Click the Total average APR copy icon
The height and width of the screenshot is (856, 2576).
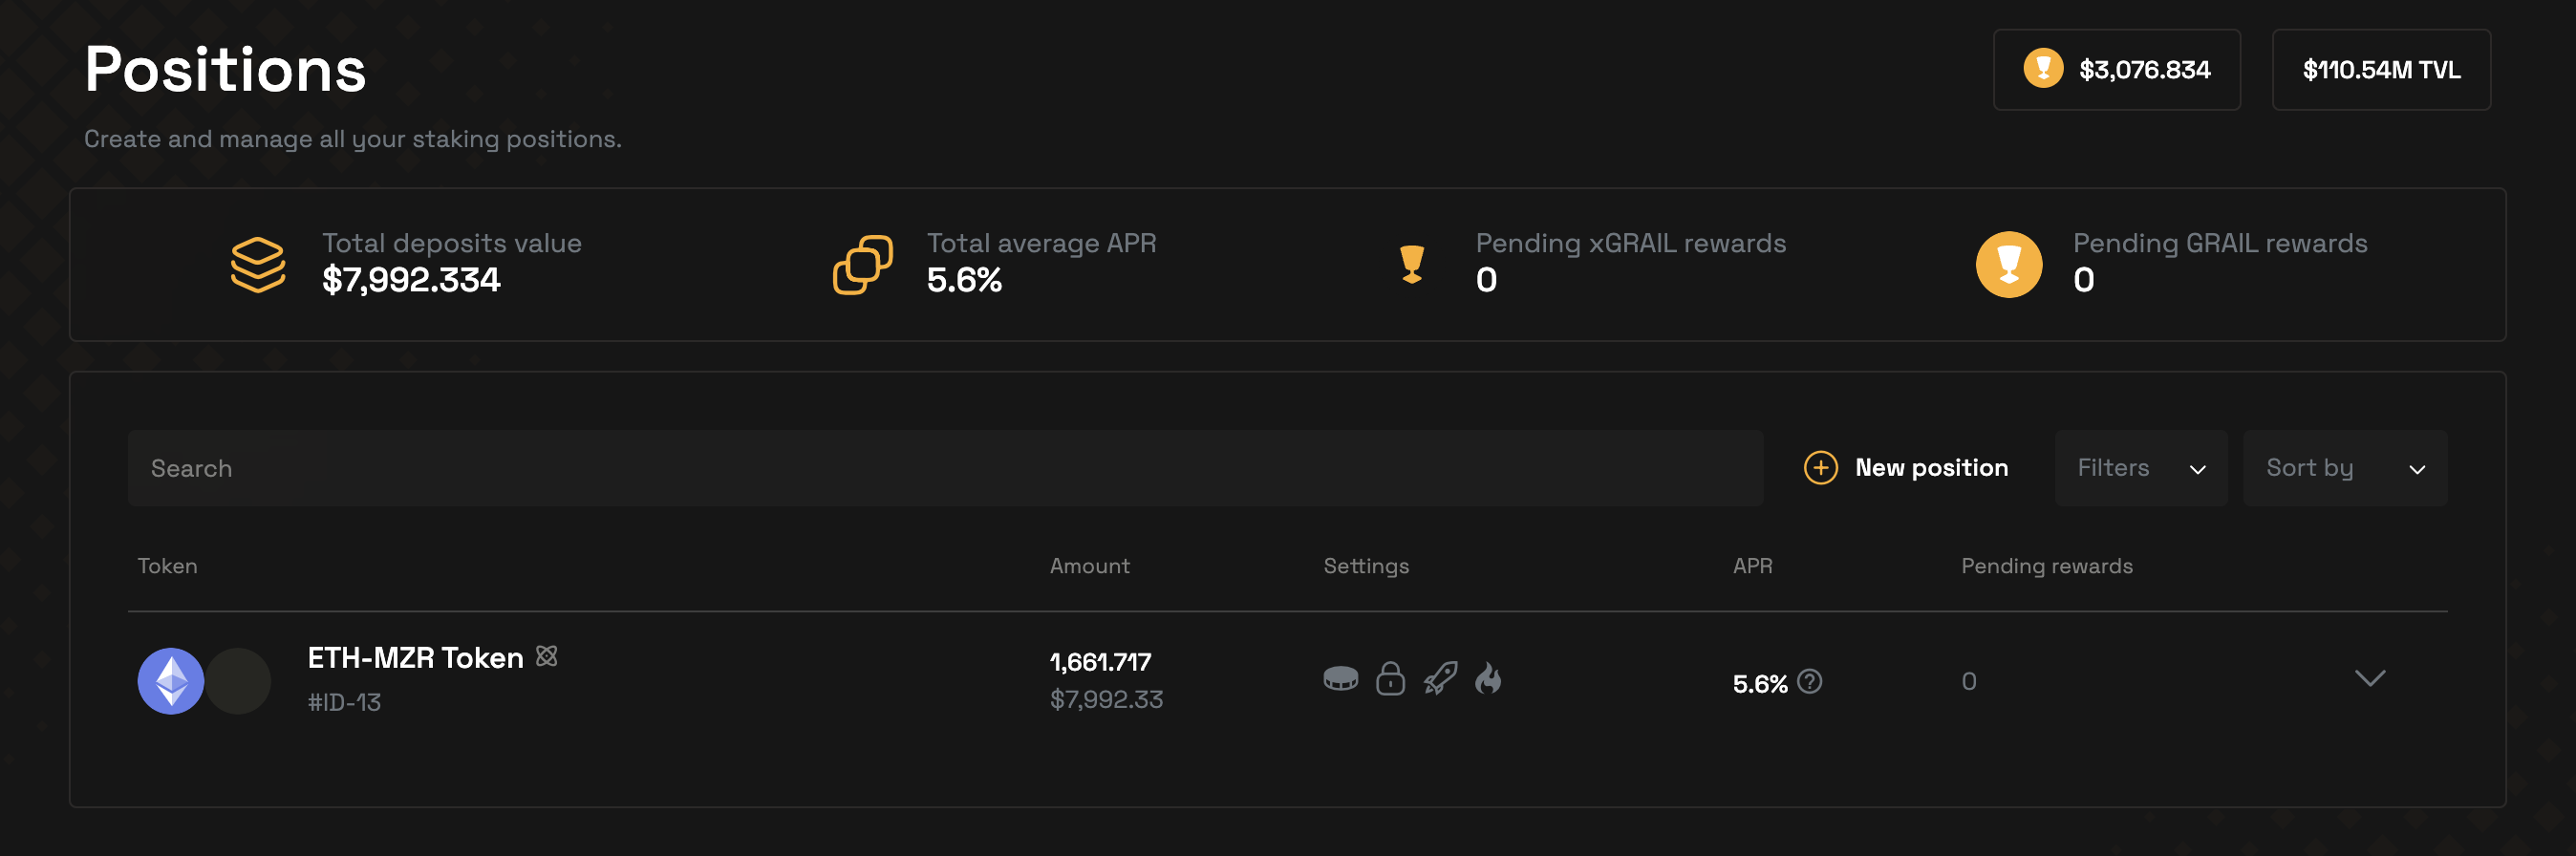click(x=863, y=265)
